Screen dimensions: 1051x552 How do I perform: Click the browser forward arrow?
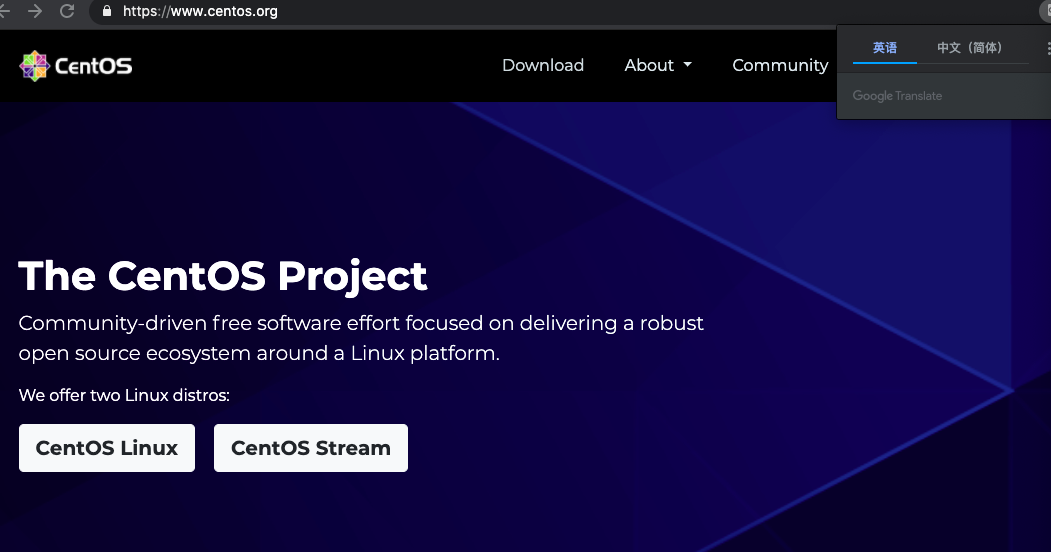tap(35, 11)
